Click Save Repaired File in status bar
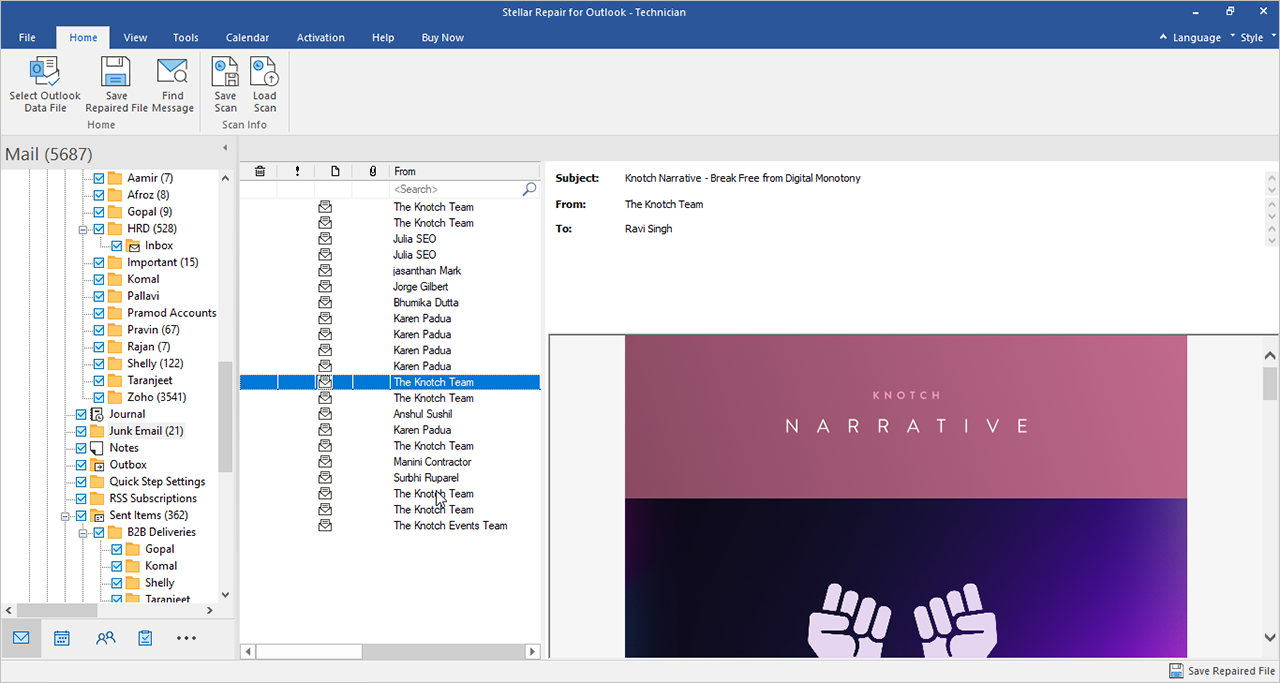The height and width of the screenshot is (683, 1280). click(1222, 671)
